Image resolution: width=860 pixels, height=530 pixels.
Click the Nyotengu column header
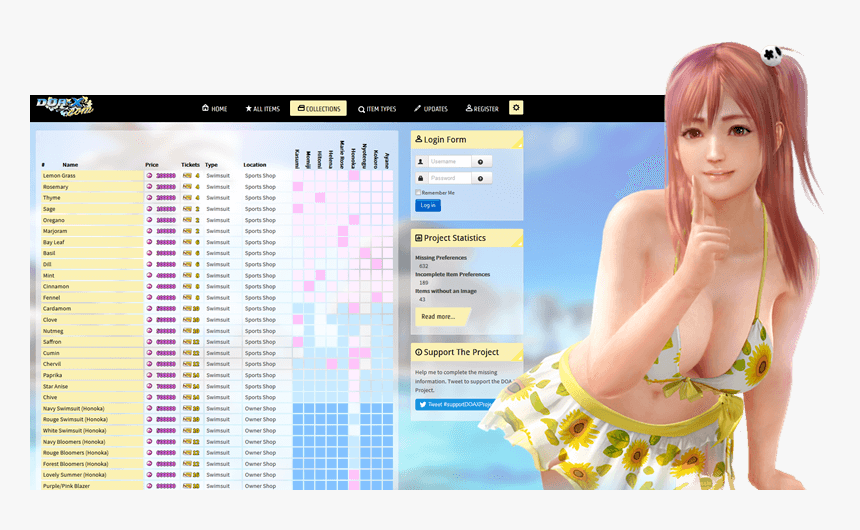point(365,156)
